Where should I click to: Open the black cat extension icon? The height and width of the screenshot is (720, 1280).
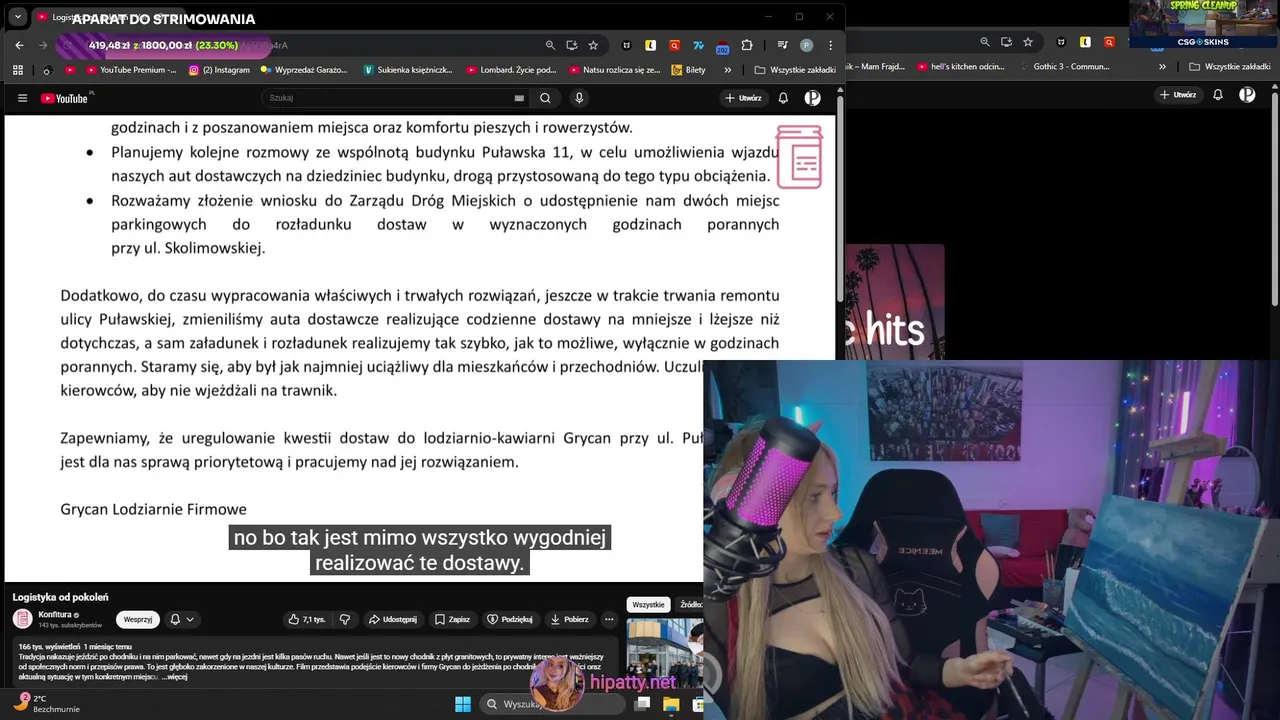[627, 45]
